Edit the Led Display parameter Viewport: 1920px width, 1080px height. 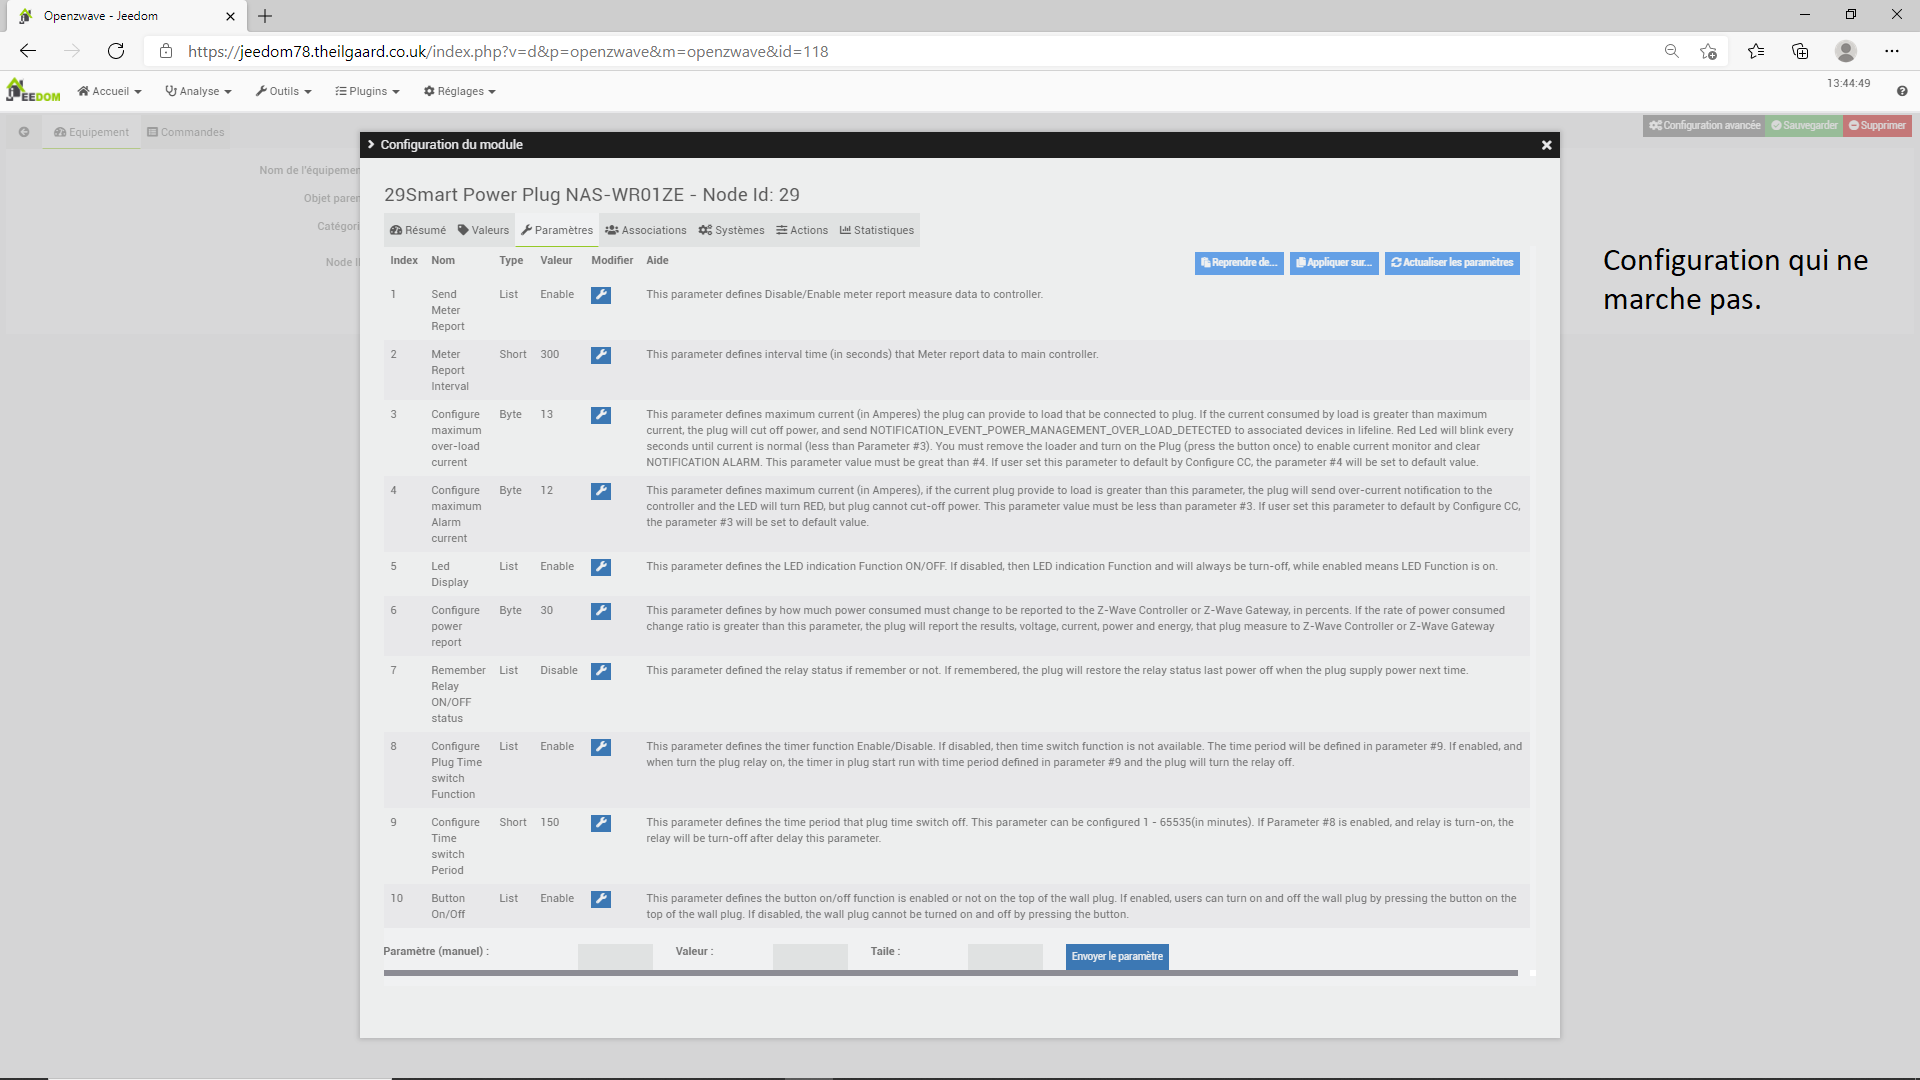600,567
